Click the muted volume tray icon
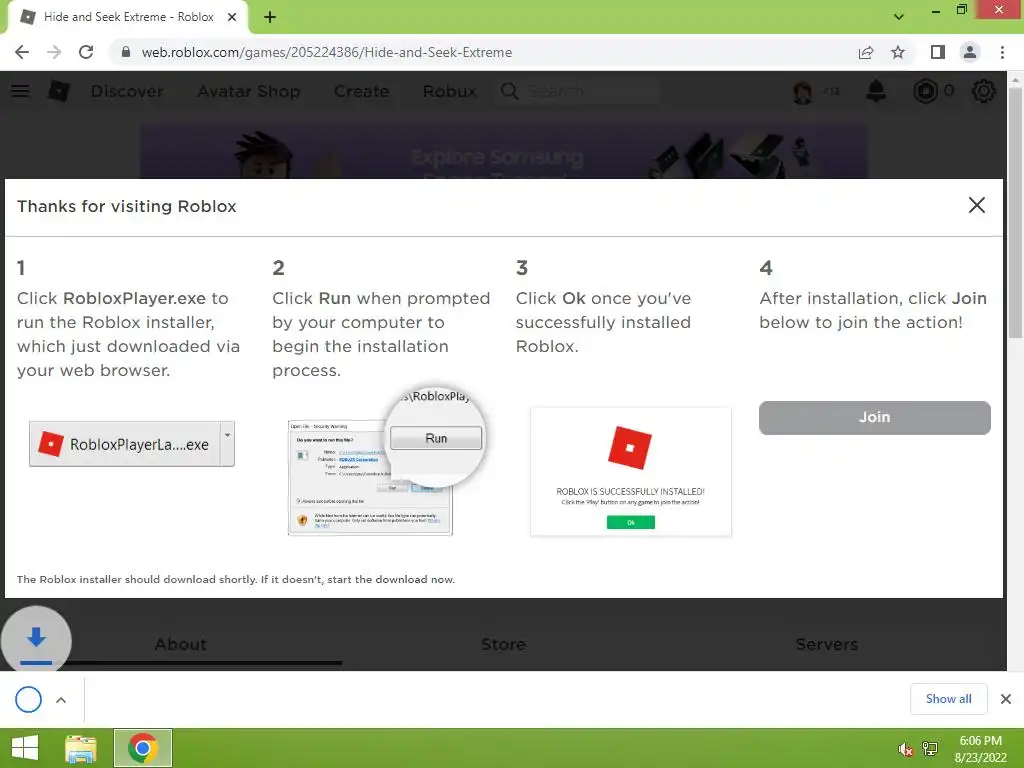This screenshot has width=1024, height=768. click(x=905, y=749)
